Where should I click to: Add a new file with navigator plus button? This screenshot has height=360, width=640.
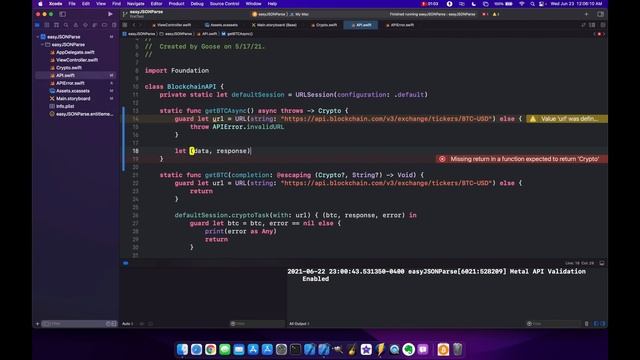(x=38, y=324)
